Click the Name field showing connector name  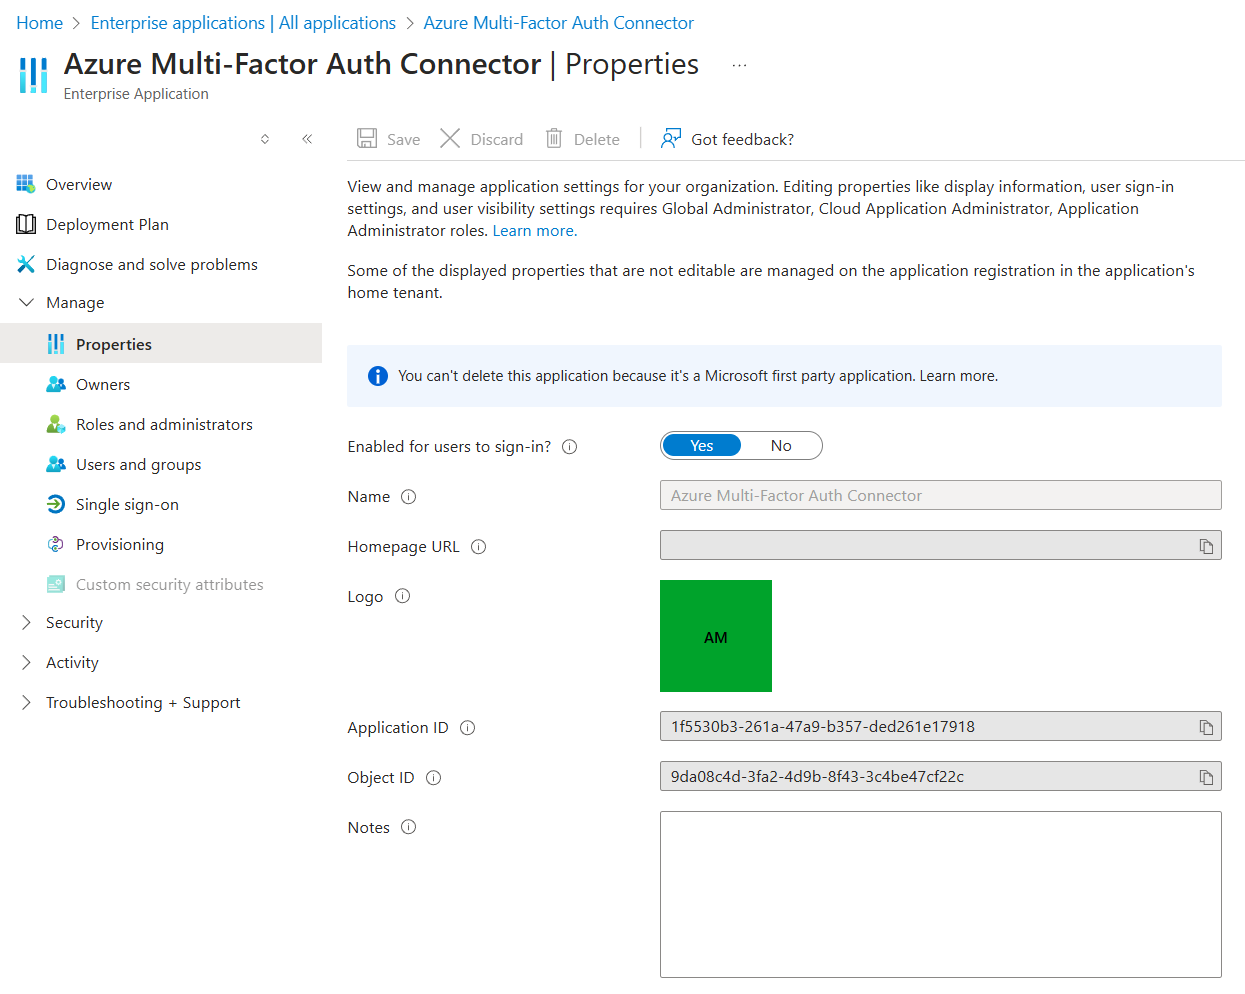coord(941,495)
